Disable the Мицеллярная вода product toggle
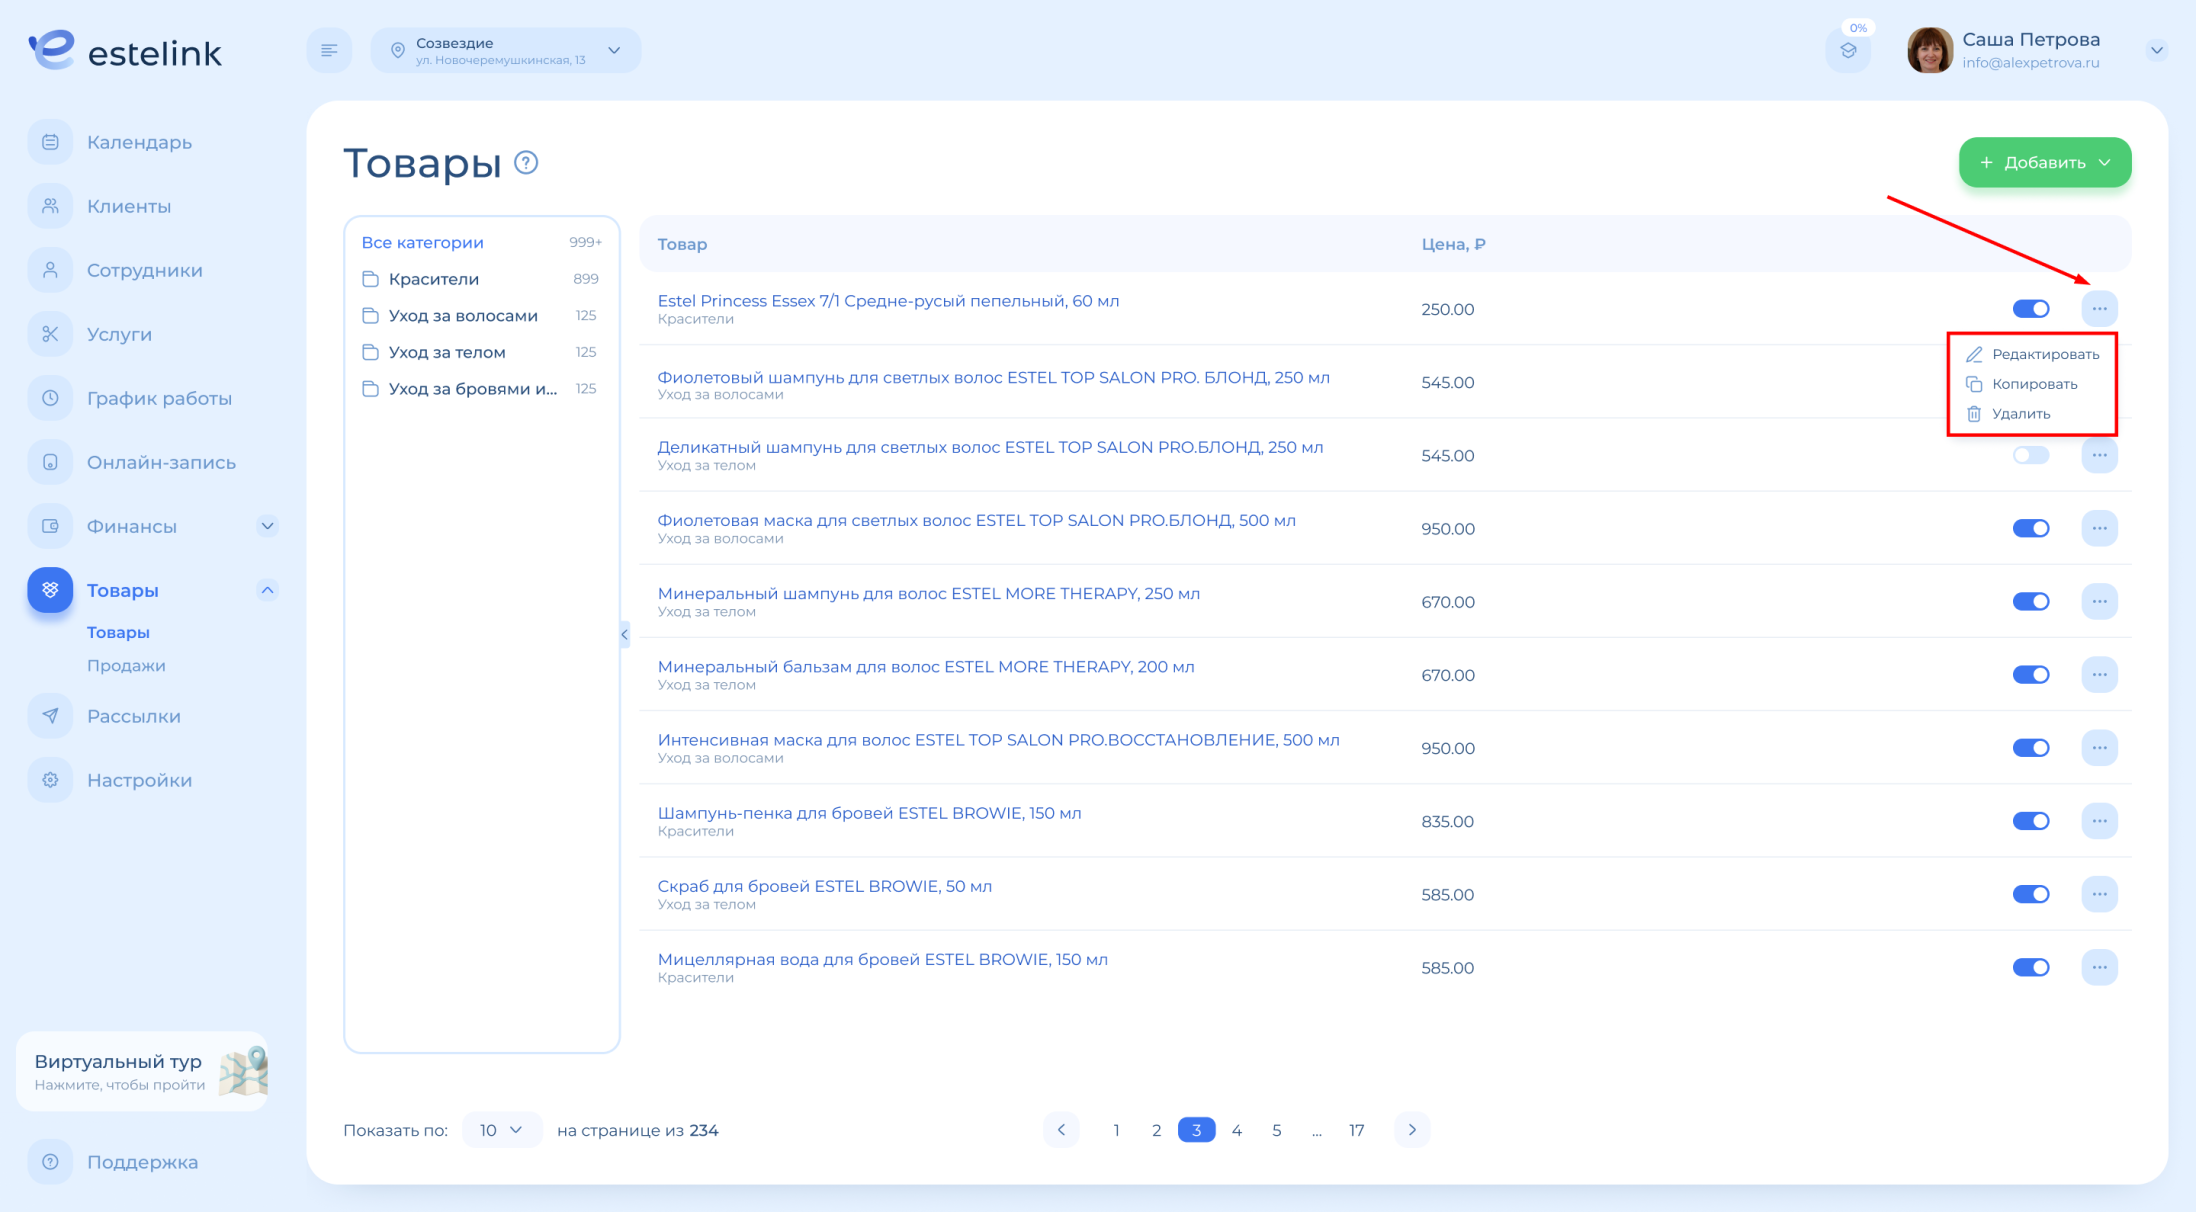 click(x=2031, y=967)
